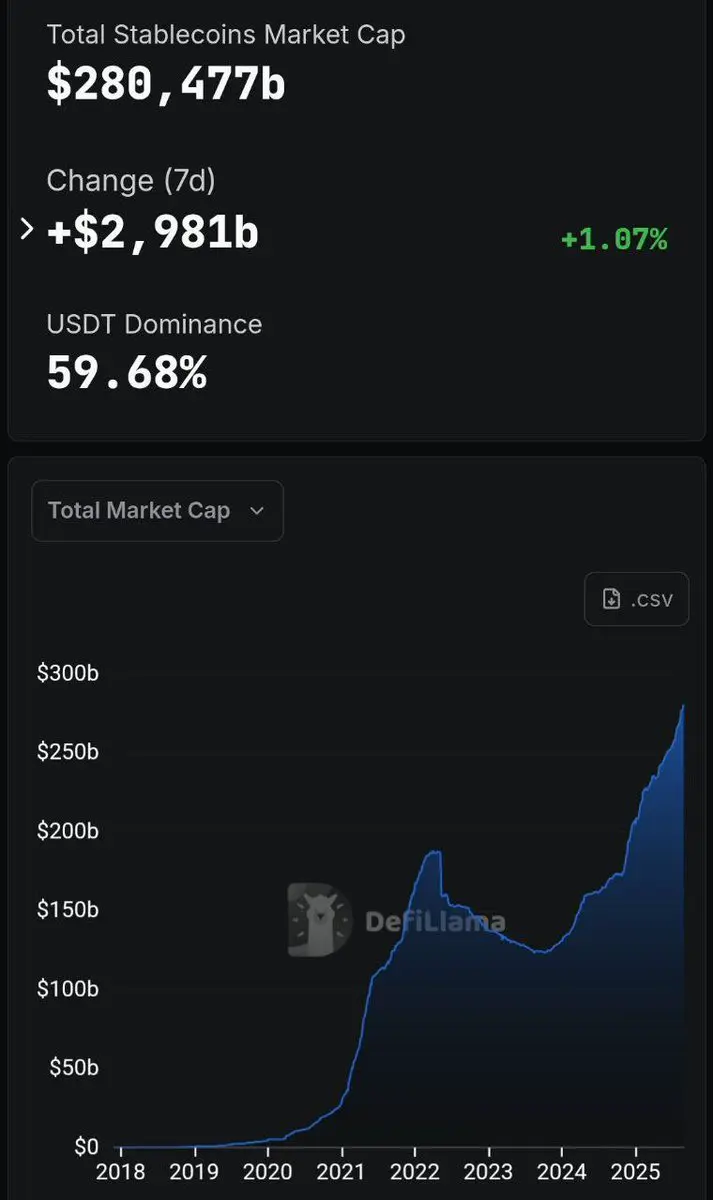Click the $300b y-axis label
This screenshot has width=713, height=1200.
(x=68, y=673)
